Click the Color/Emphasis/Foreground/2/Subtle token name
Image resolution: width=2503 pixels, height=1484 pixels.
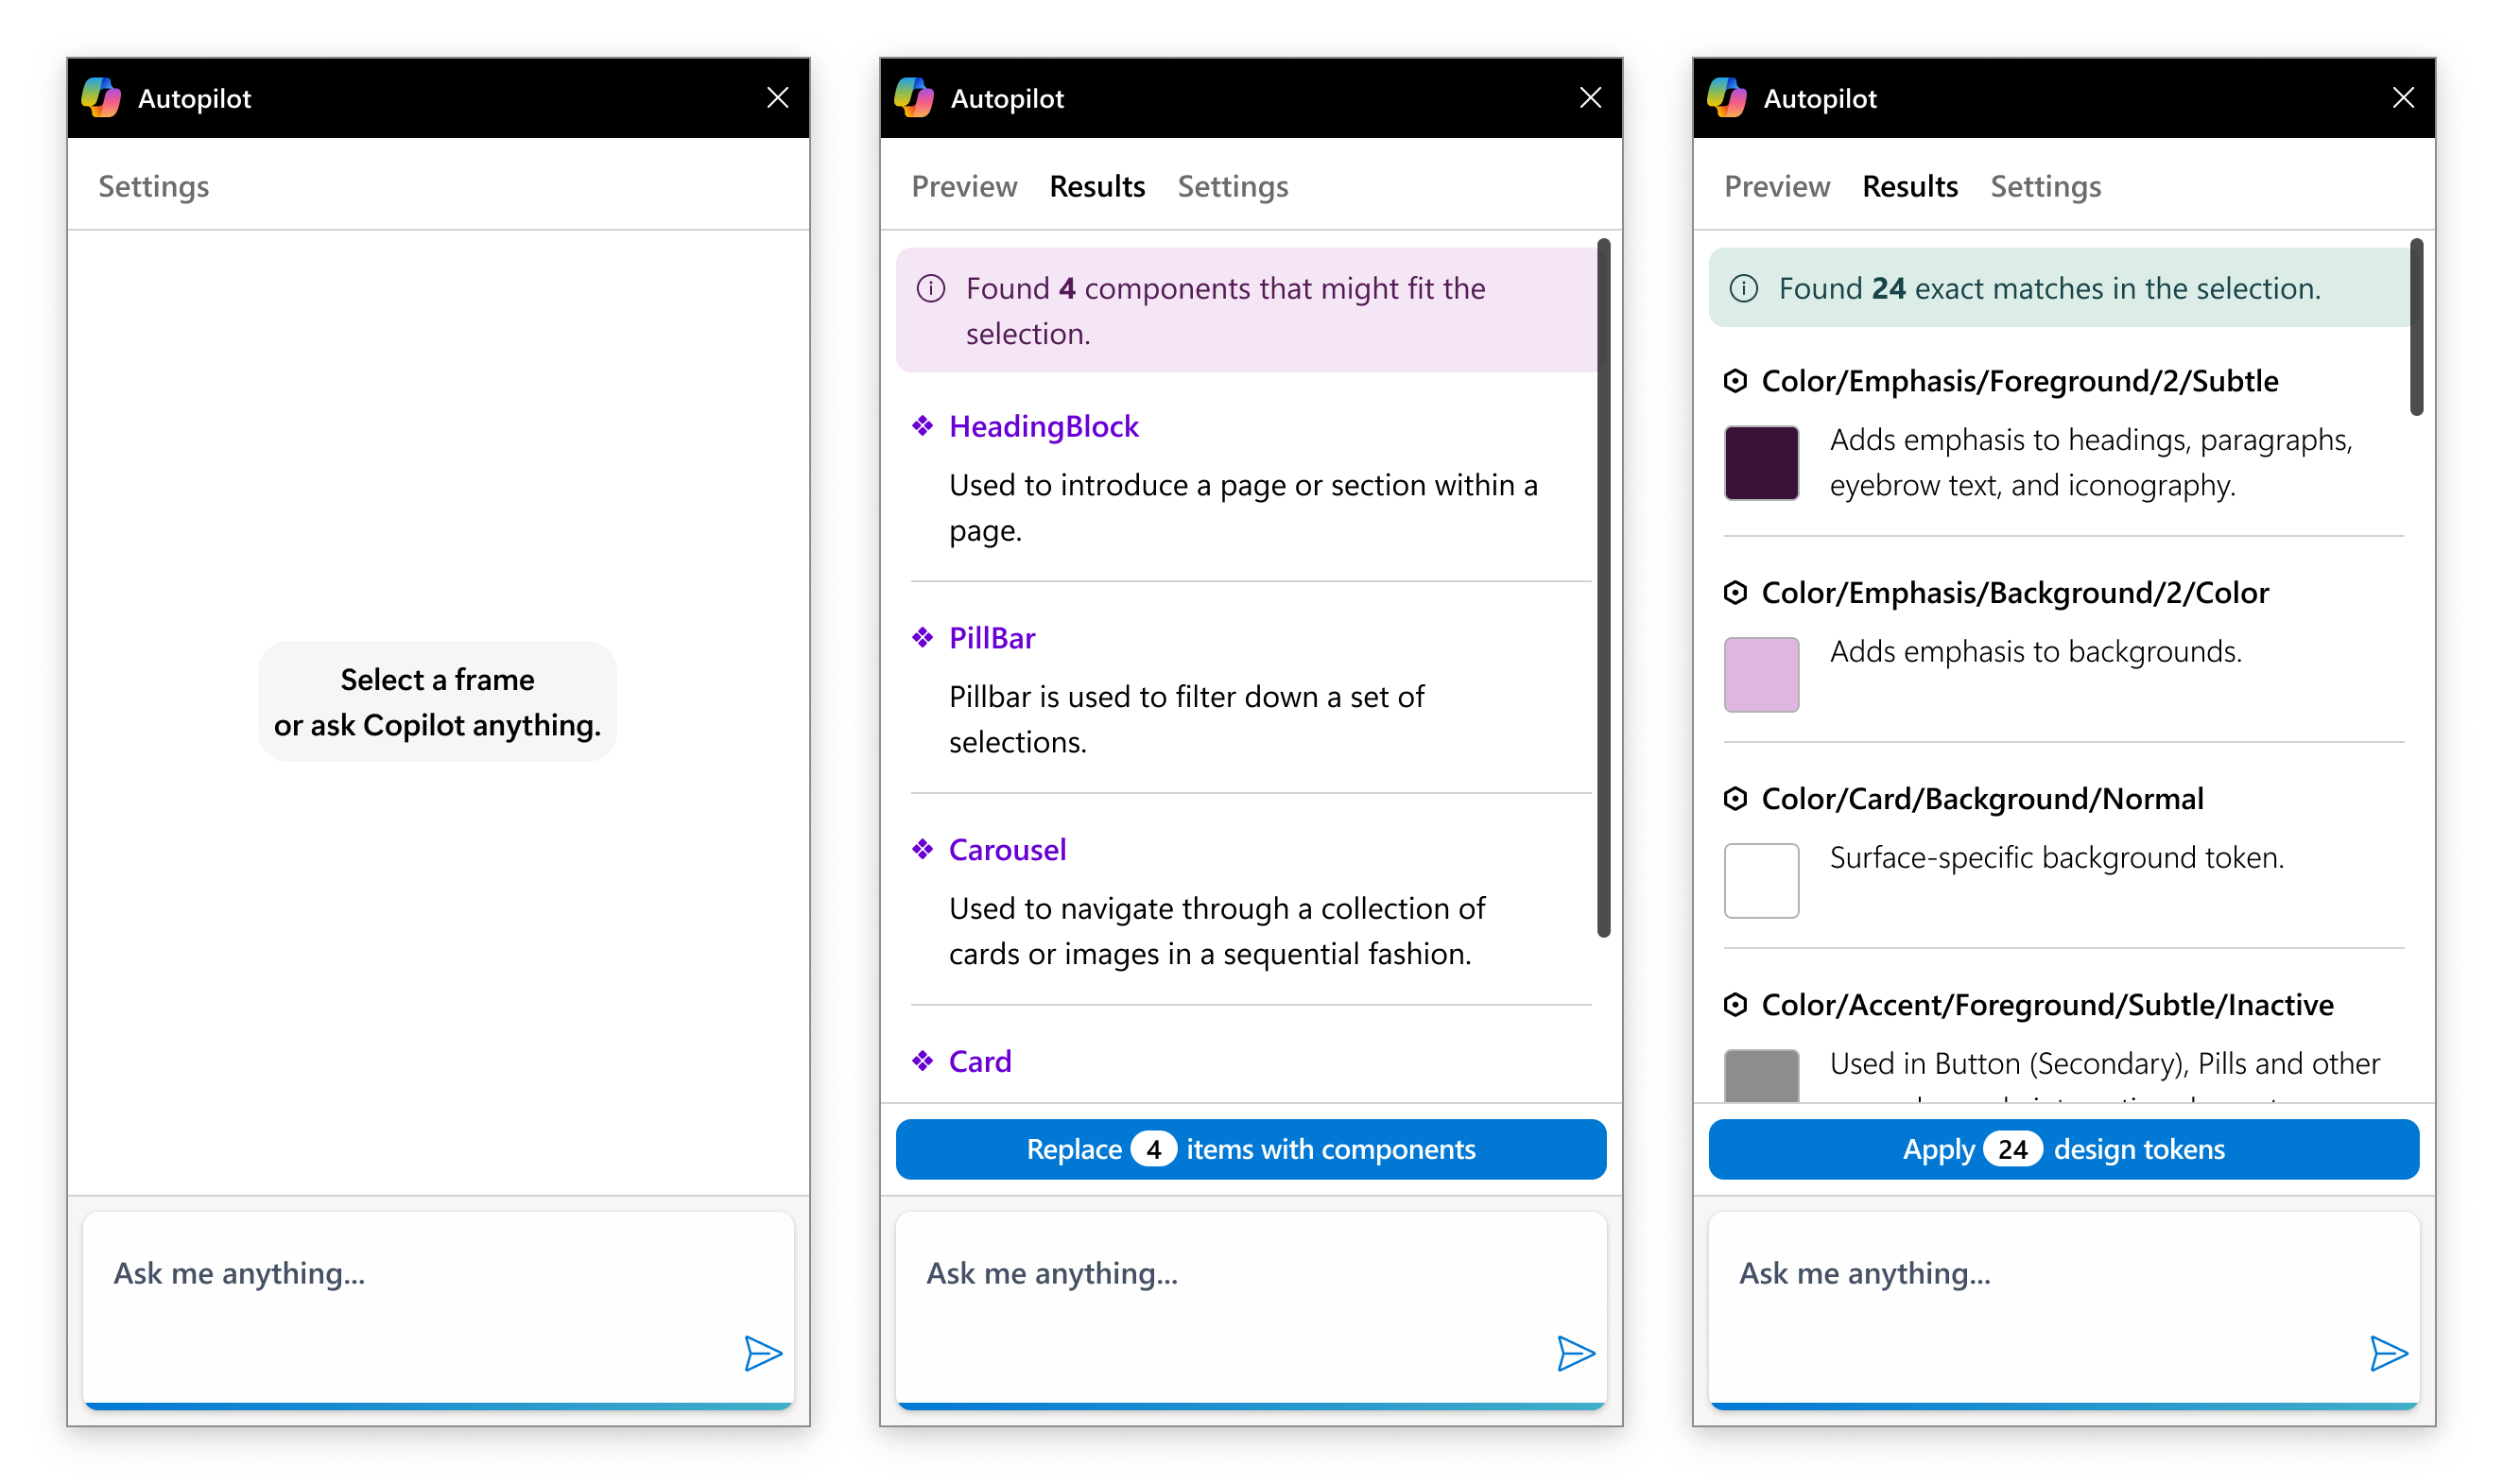(x=2020, y=382)
